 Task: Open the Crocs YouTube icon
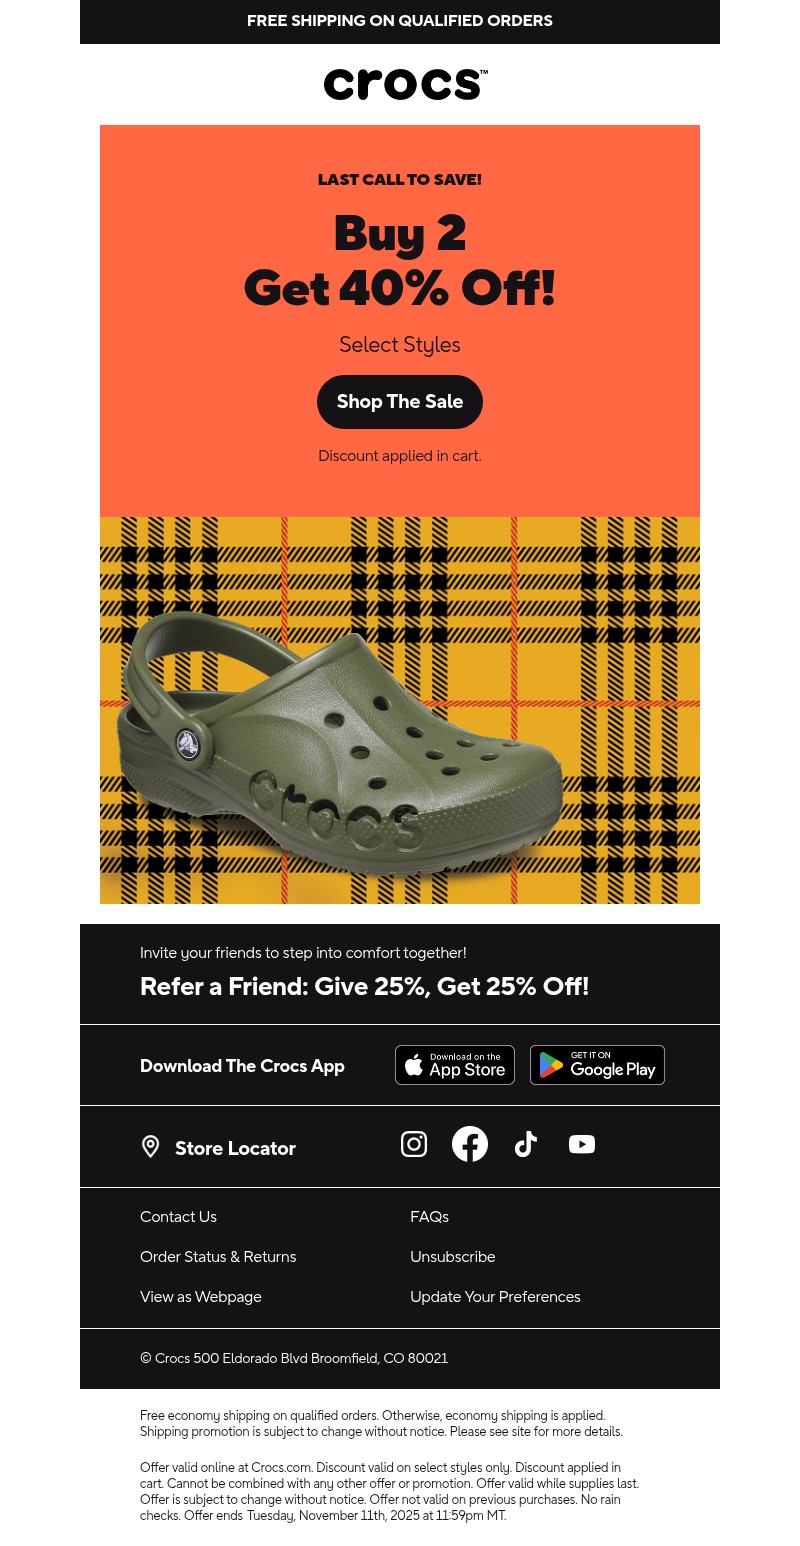582,1144
